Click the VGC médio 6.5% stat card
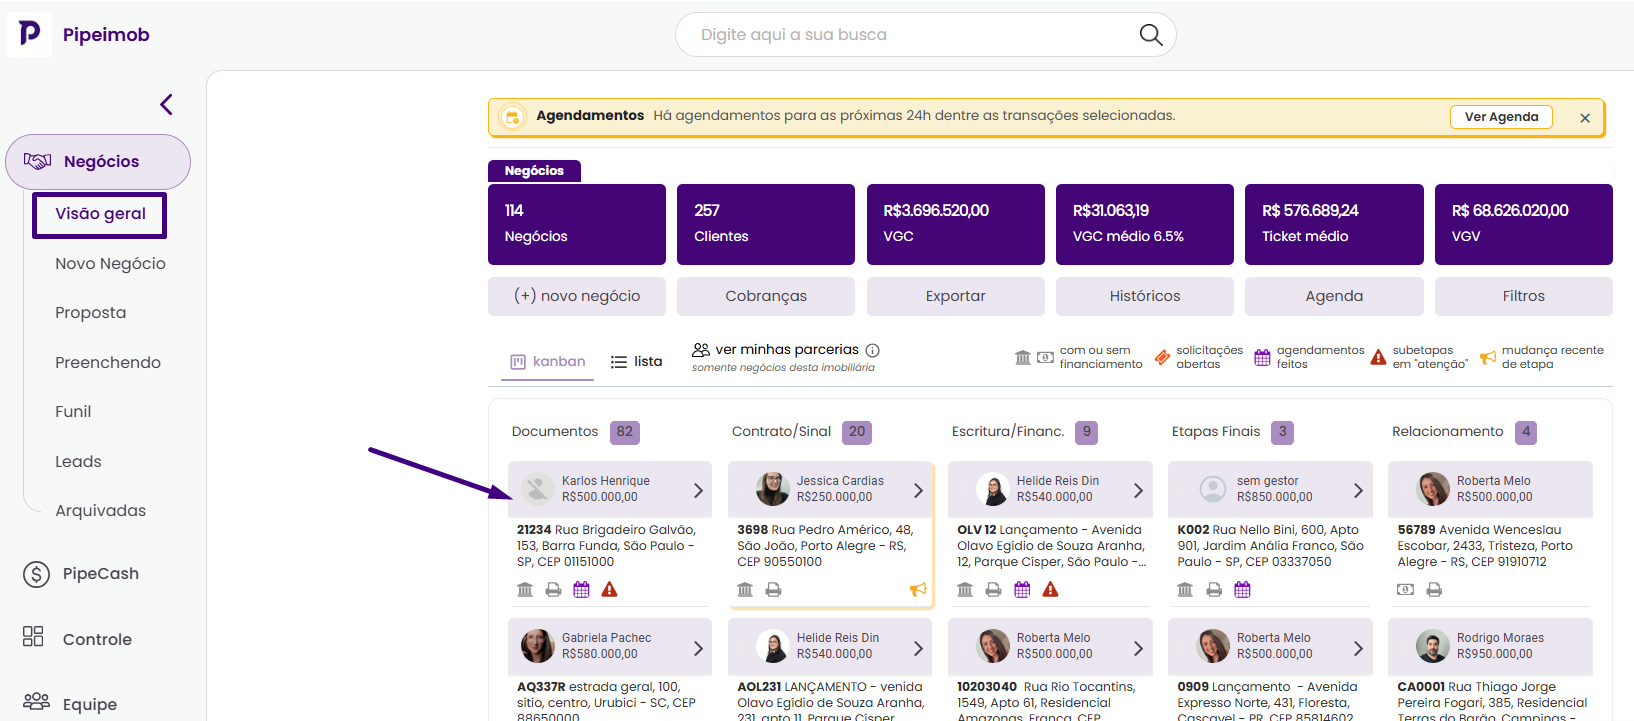 [x=1145, y=224]
